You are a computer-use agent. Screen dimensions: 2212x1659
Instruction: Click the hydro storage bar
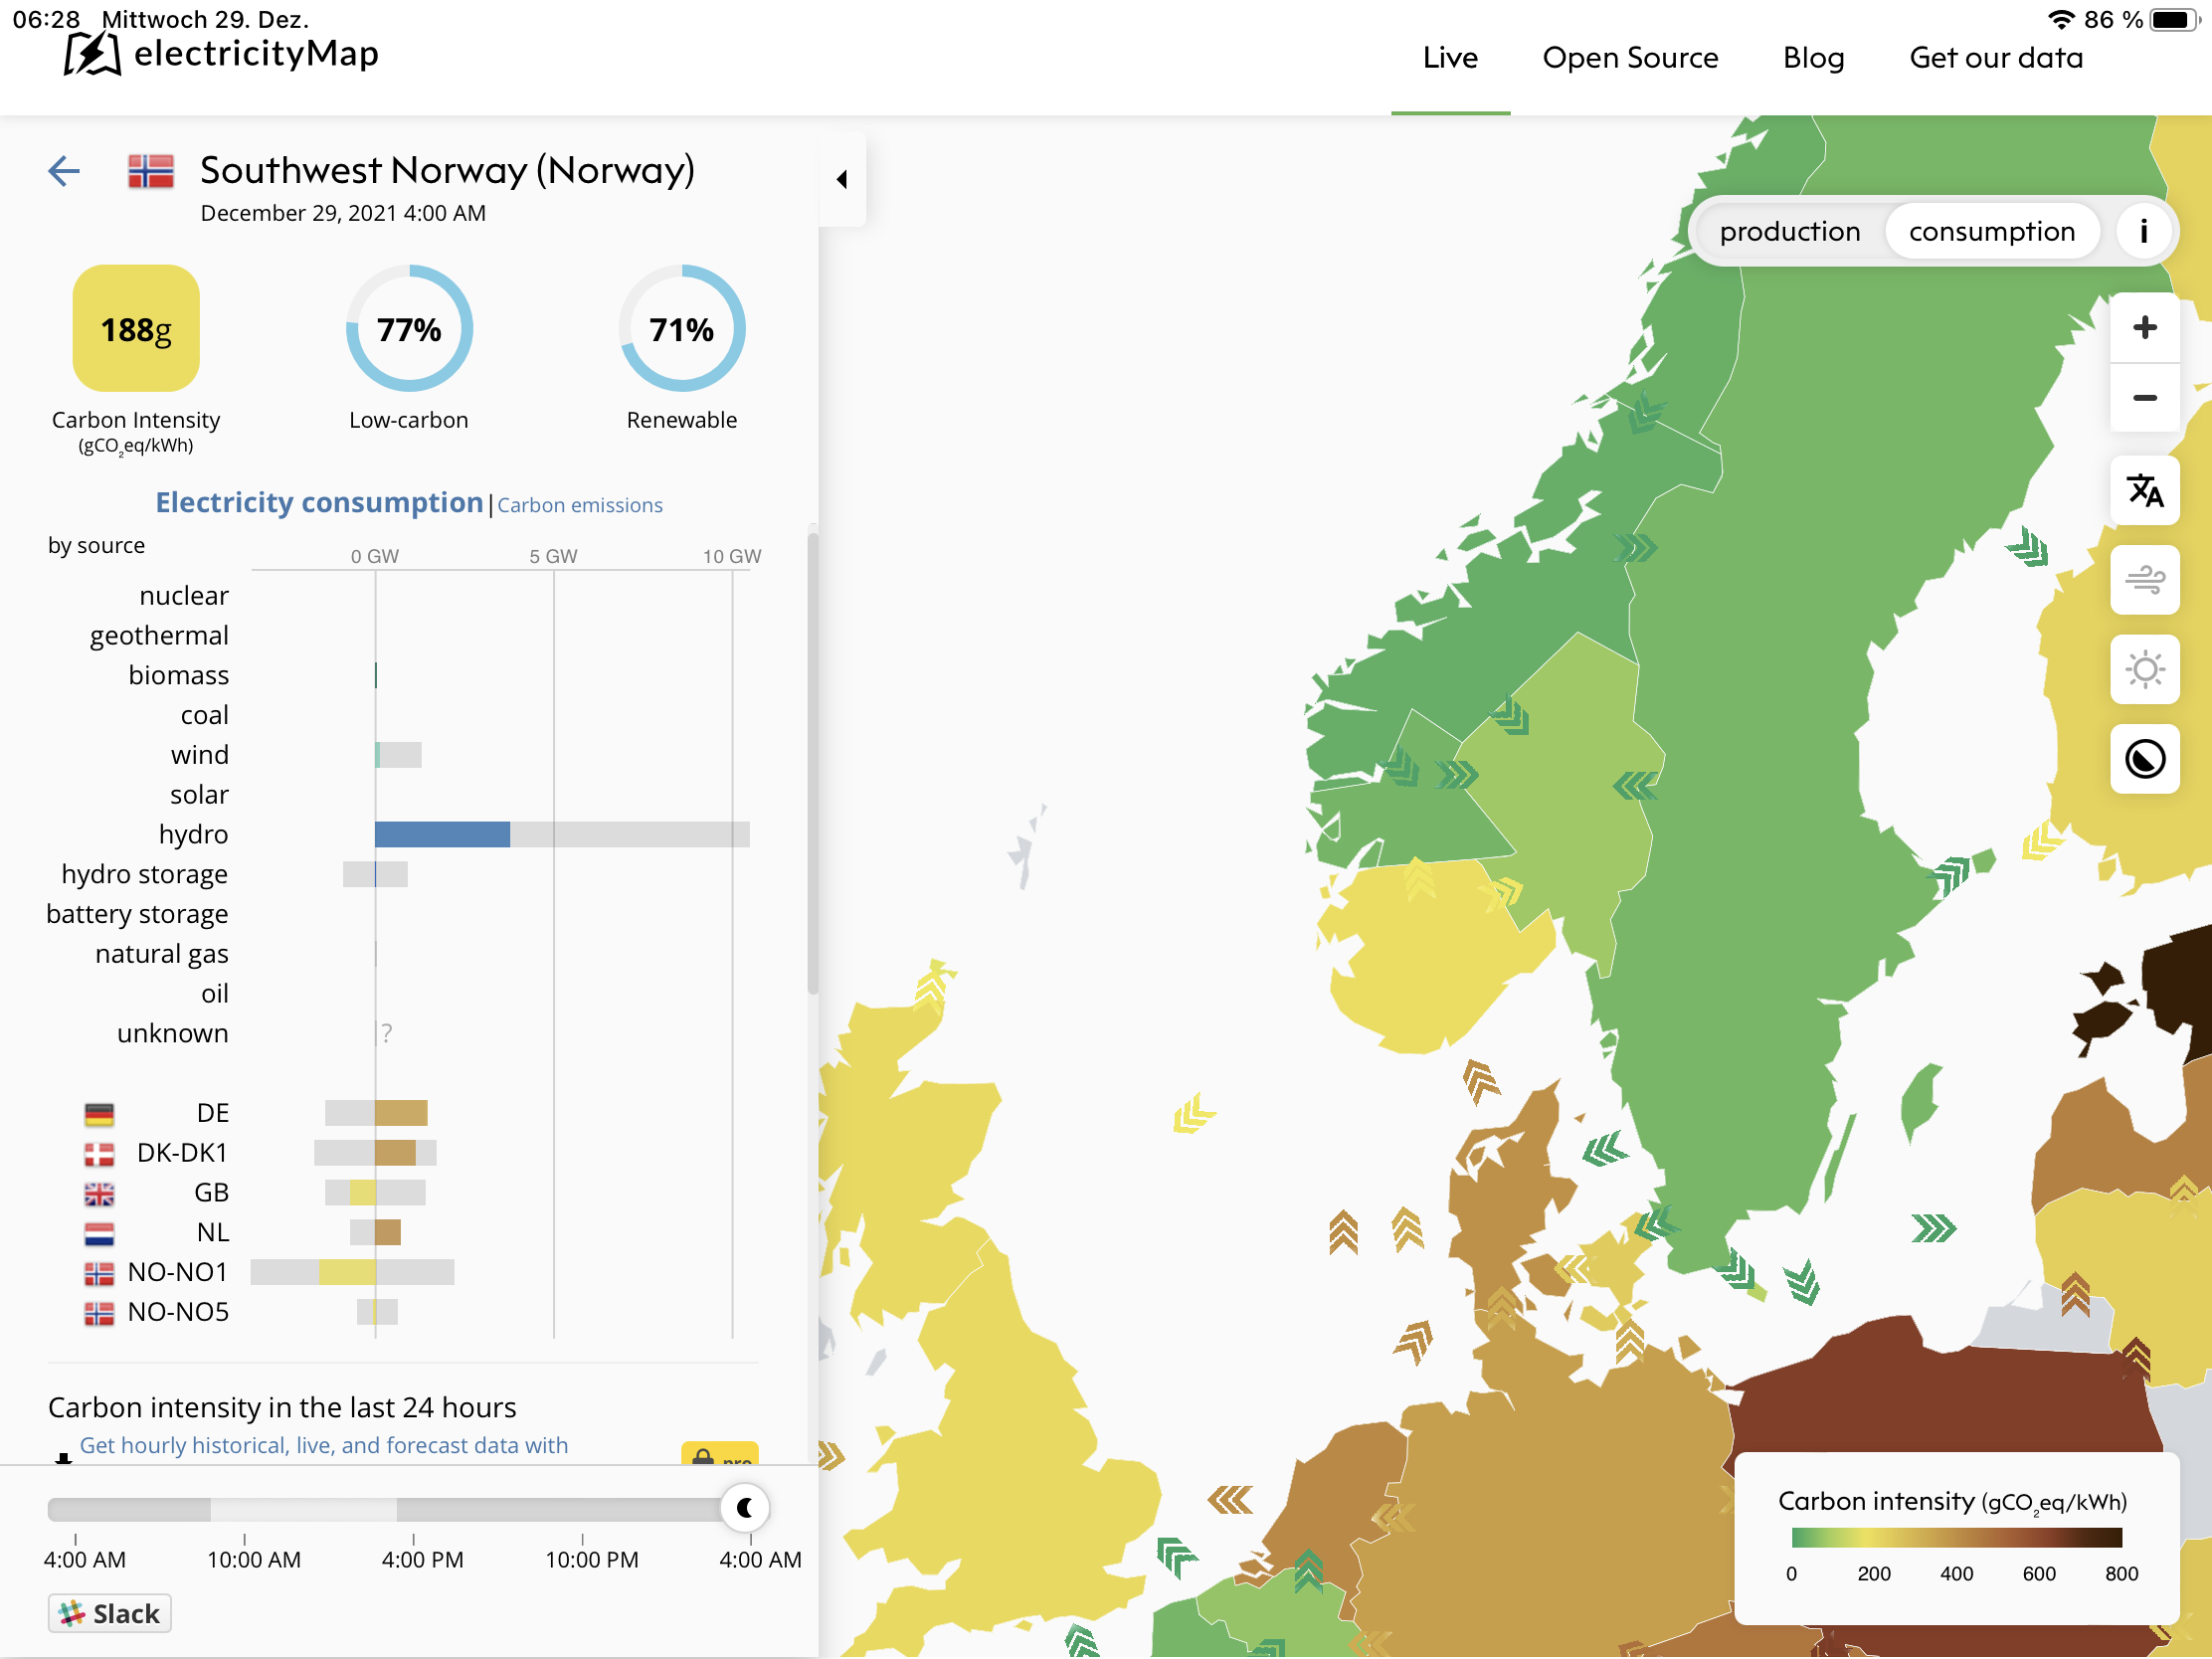click(375, 874)
